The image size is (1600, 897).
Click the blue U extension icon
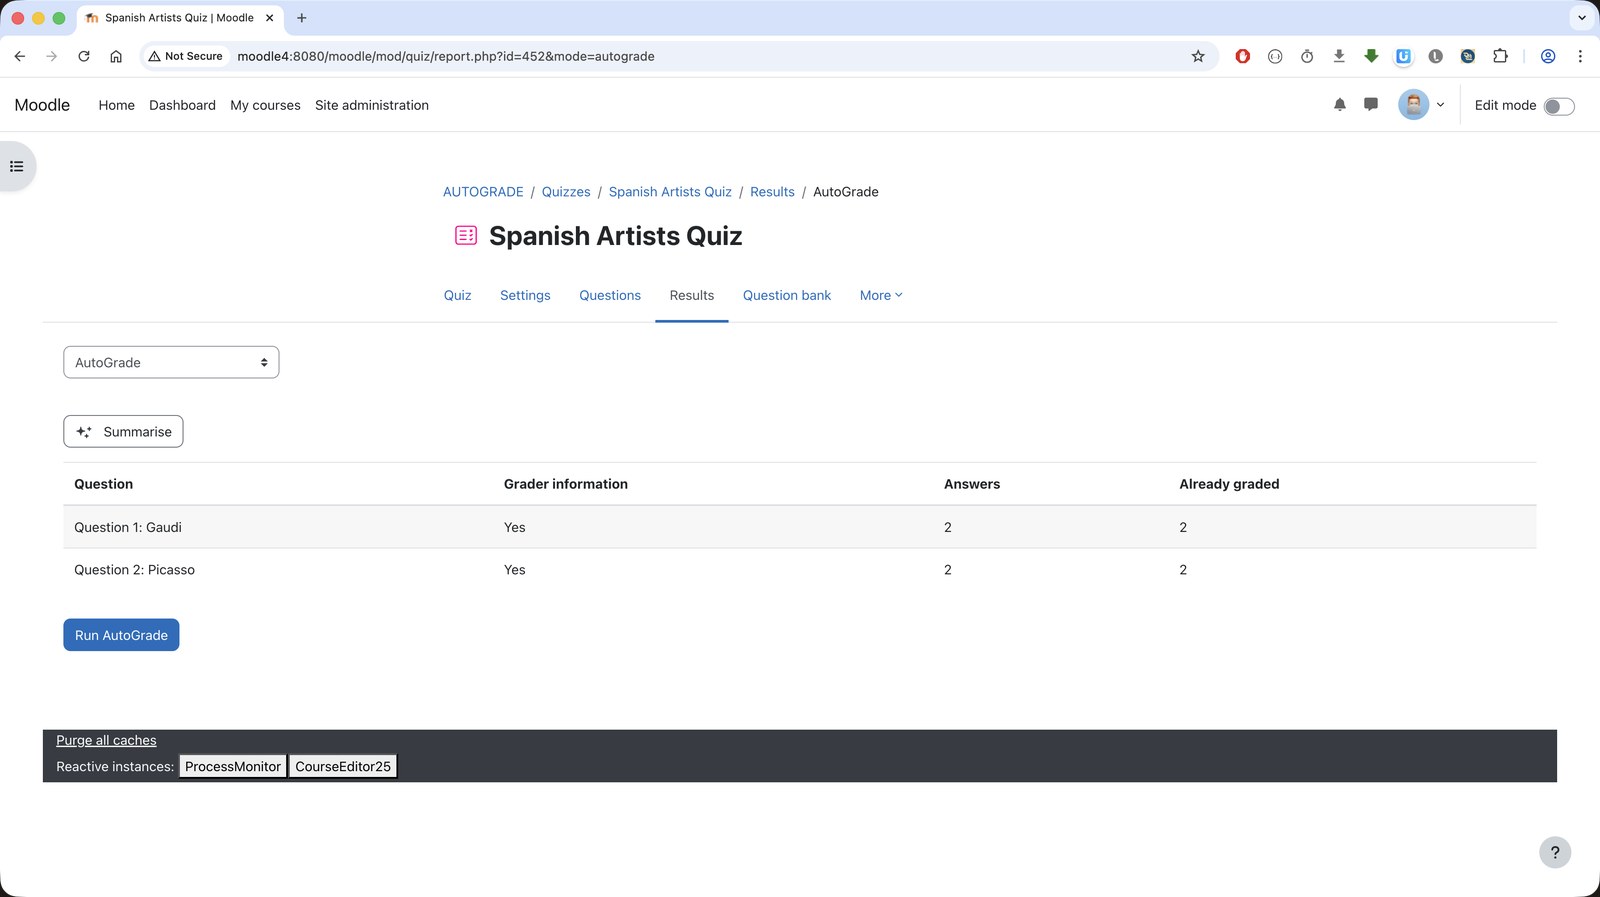1403,56
